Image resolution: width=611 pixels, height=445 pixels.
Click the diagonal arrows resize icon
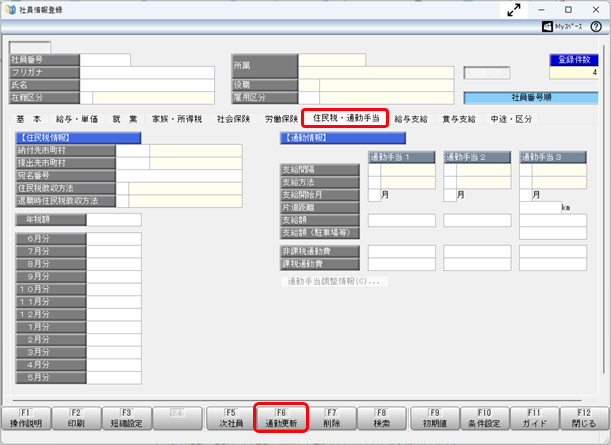point(515,9)
